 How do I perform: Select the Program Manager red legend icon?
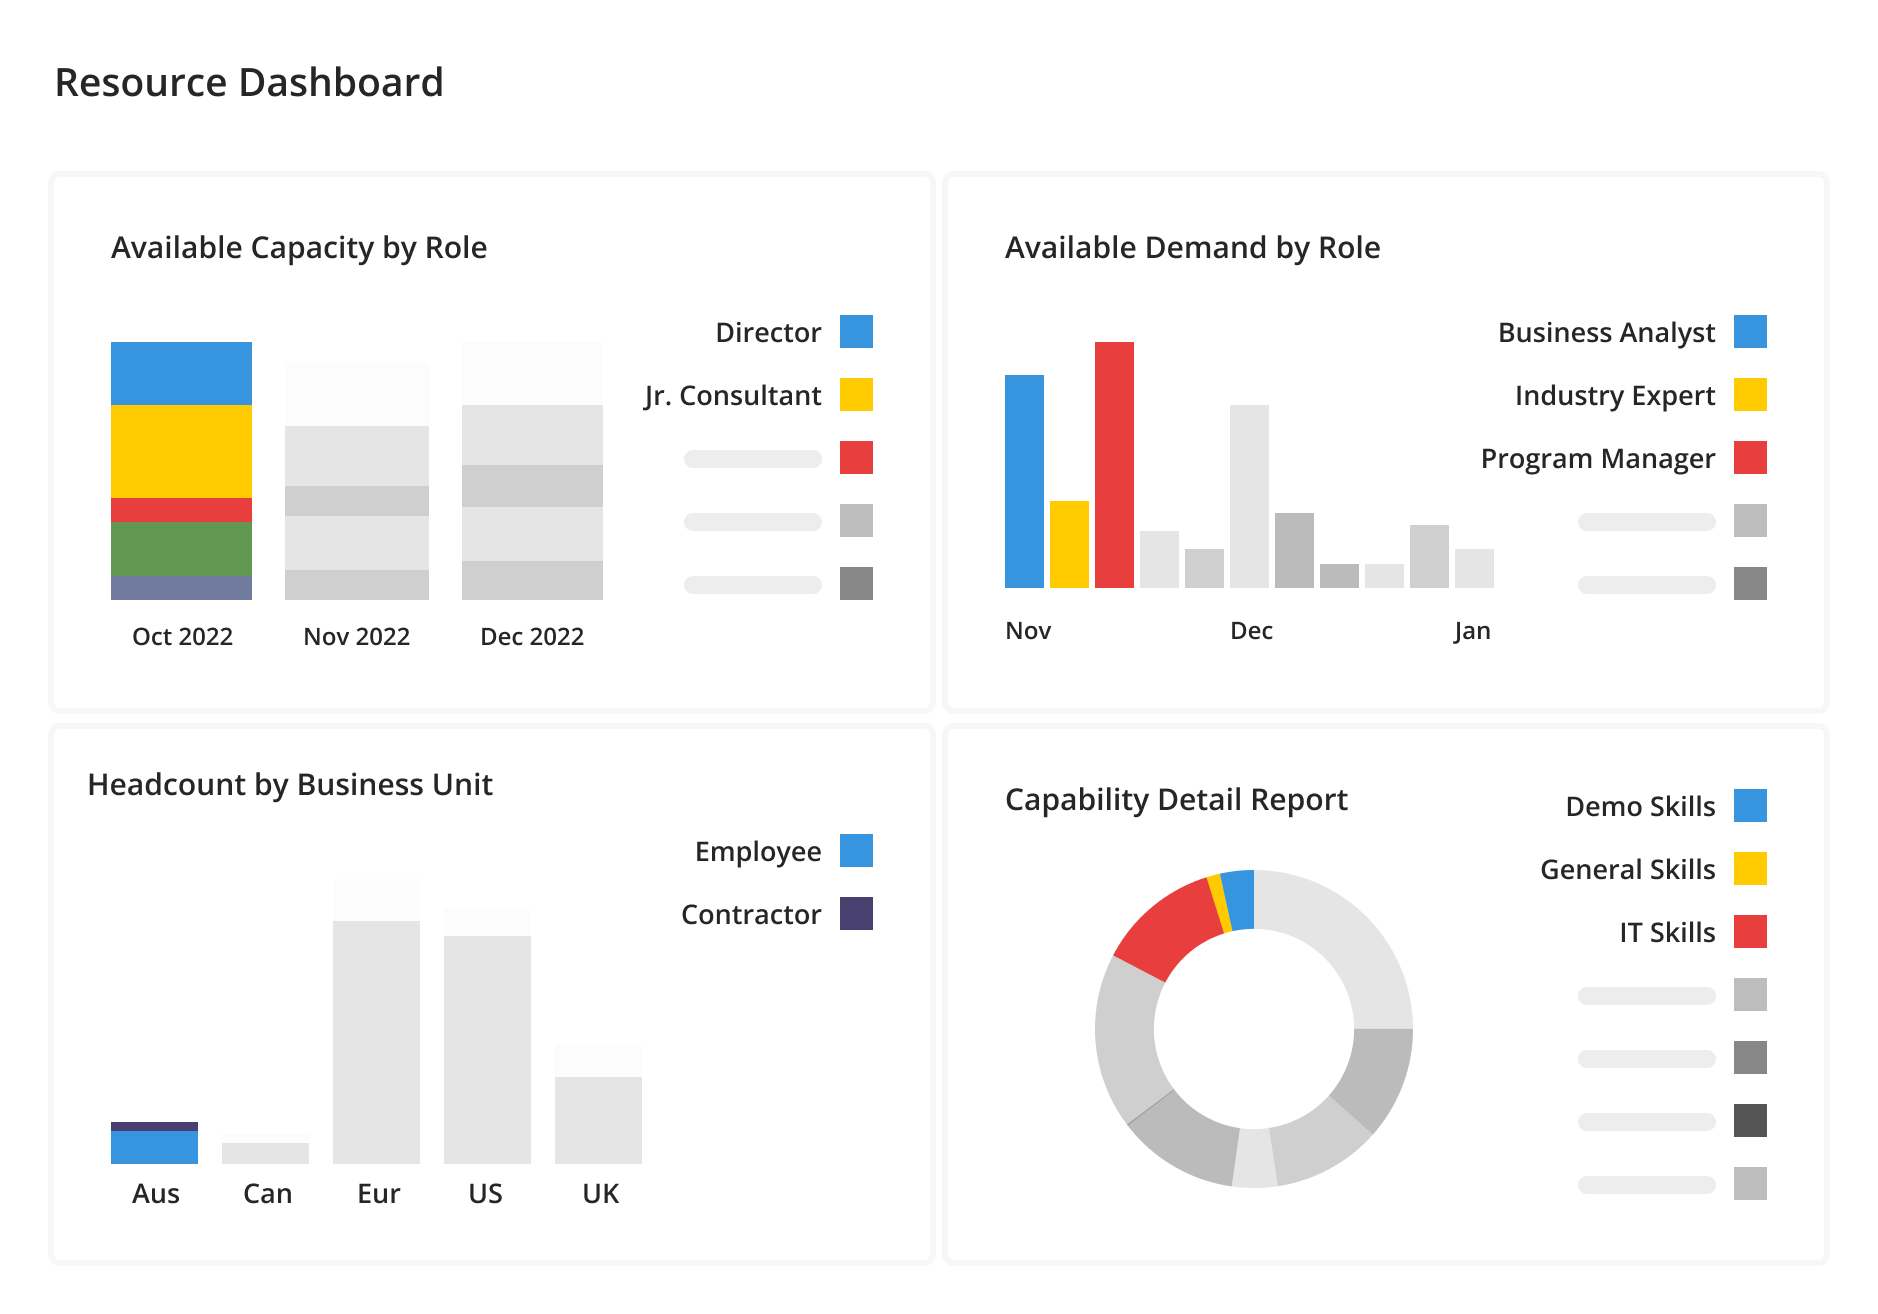coord(1750,458)
